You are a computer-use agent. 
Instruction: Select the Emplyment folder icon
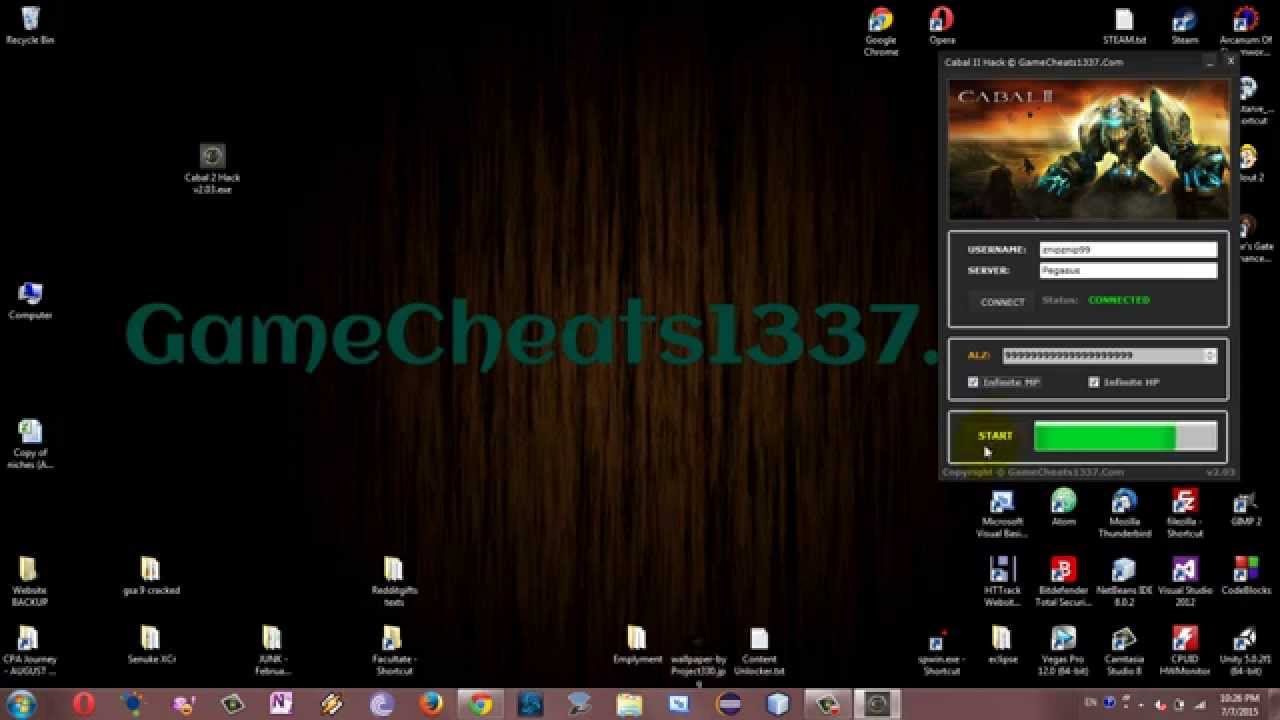pos(637,645)
